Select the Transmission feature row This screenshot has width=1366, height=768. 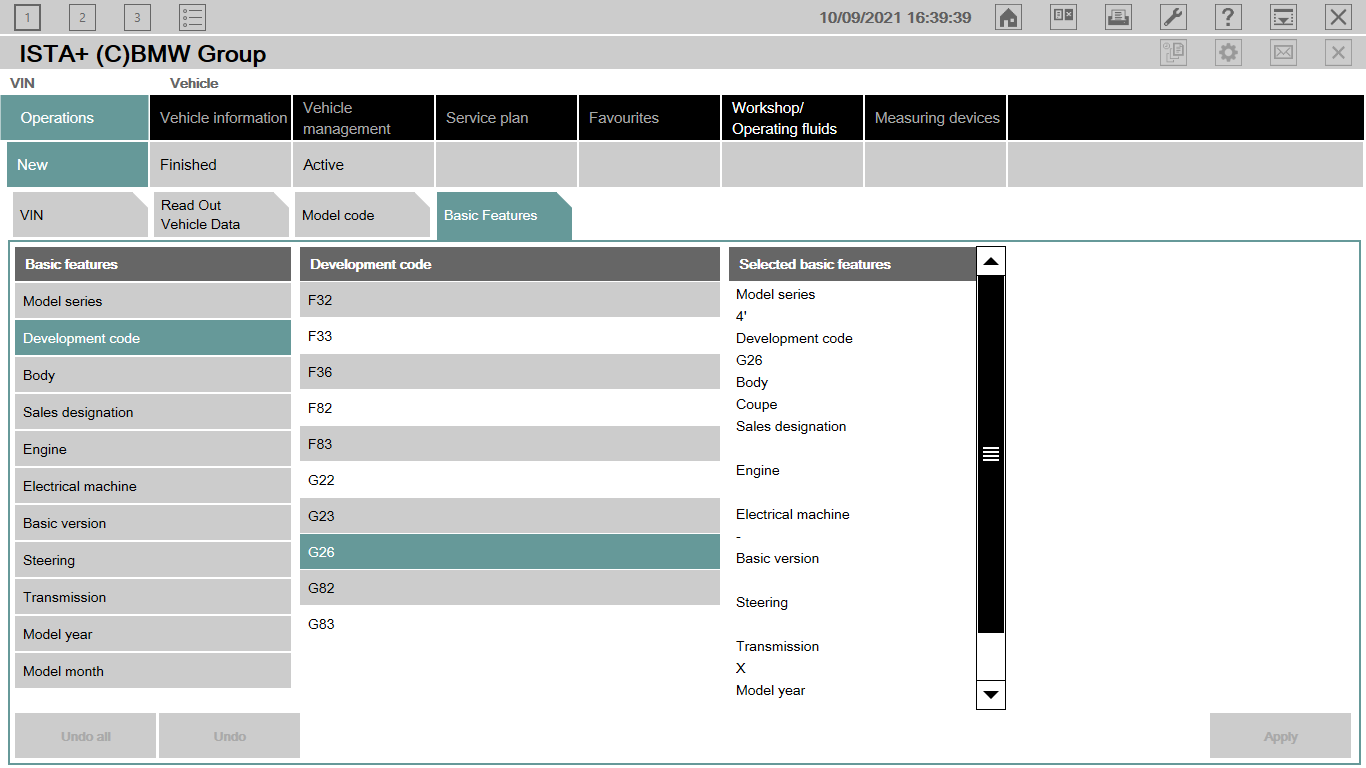pyautogui.click(x=153, y=597)
